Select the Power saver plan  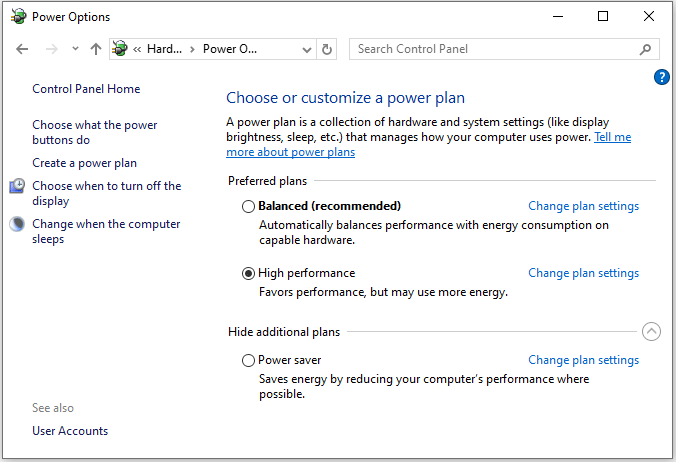coord(249,360)
